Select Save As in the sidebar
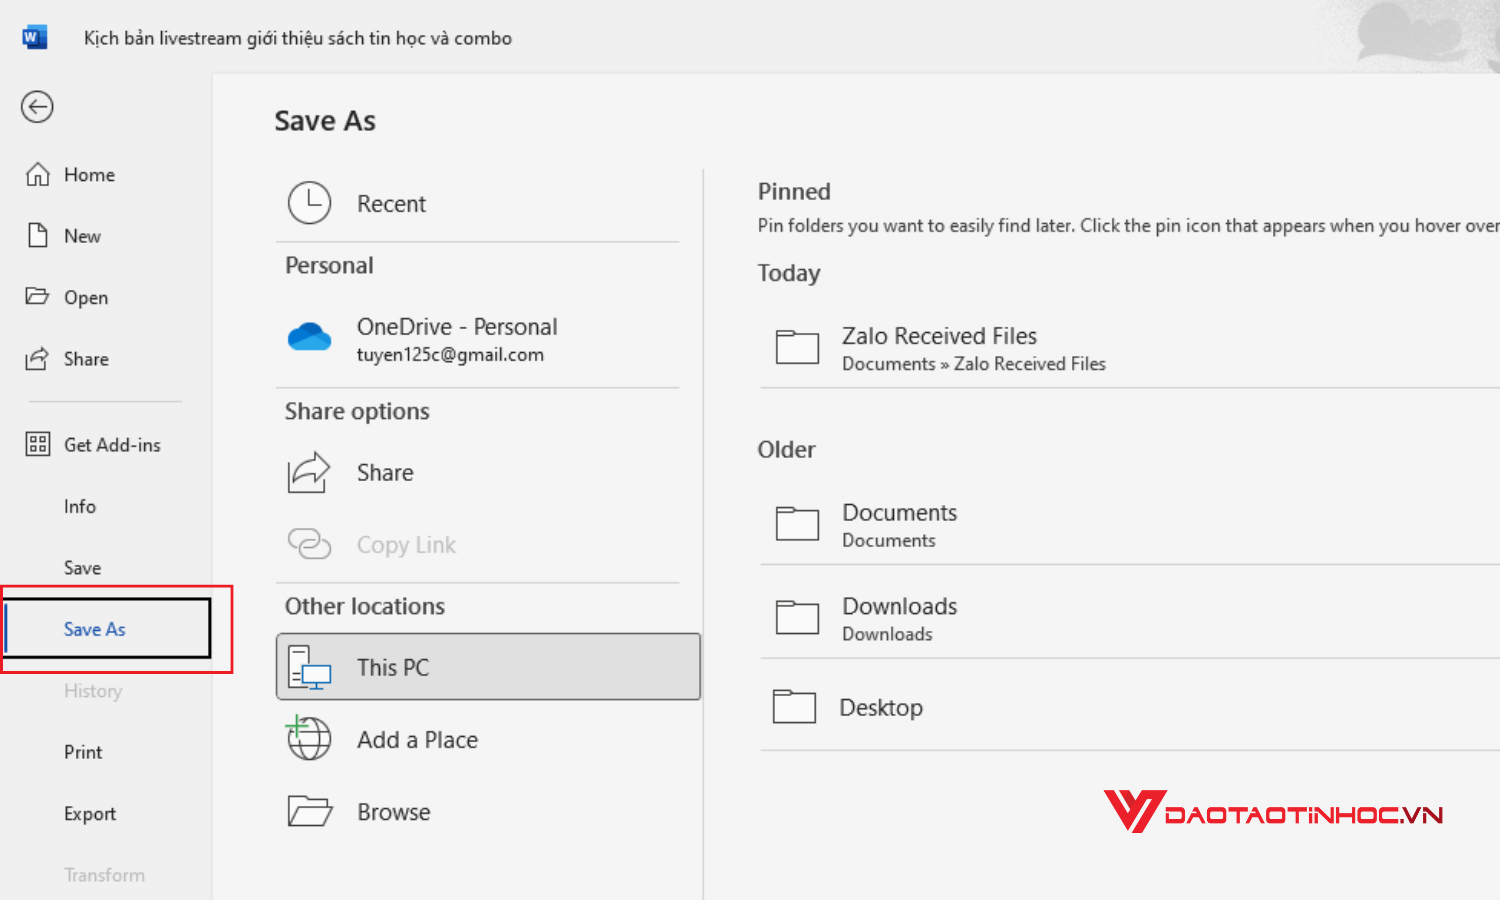 click(x=95, y=629)
